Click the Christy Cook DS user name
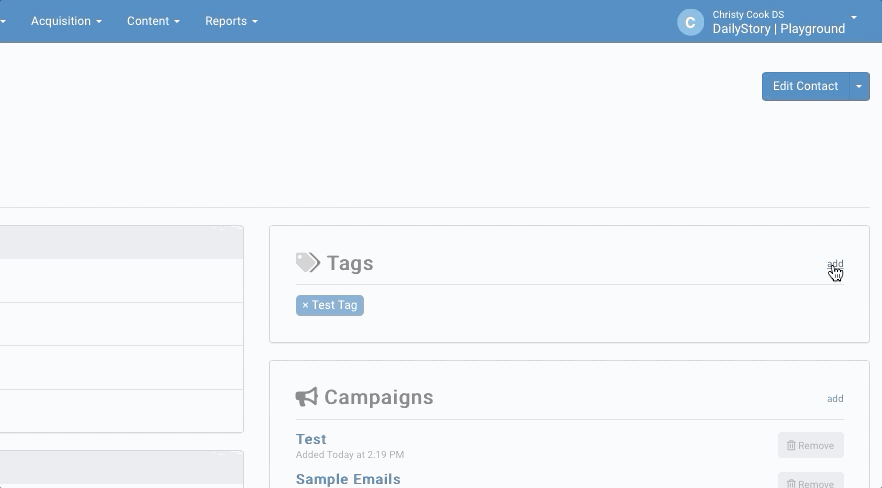This screenshot has height=488, width=882. point(748,15)
